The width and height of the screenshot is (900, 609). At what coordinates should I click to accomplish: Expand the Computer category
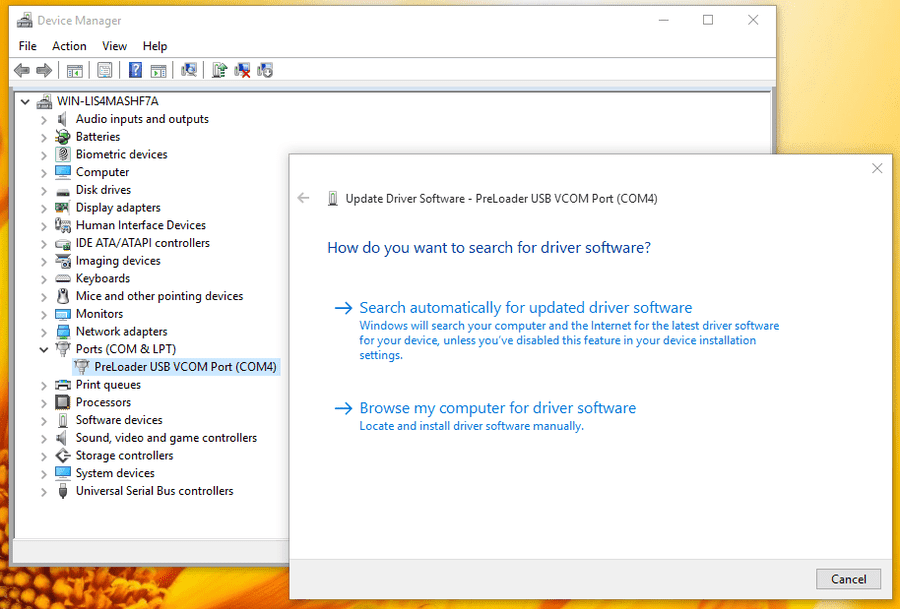click(44, 173)
